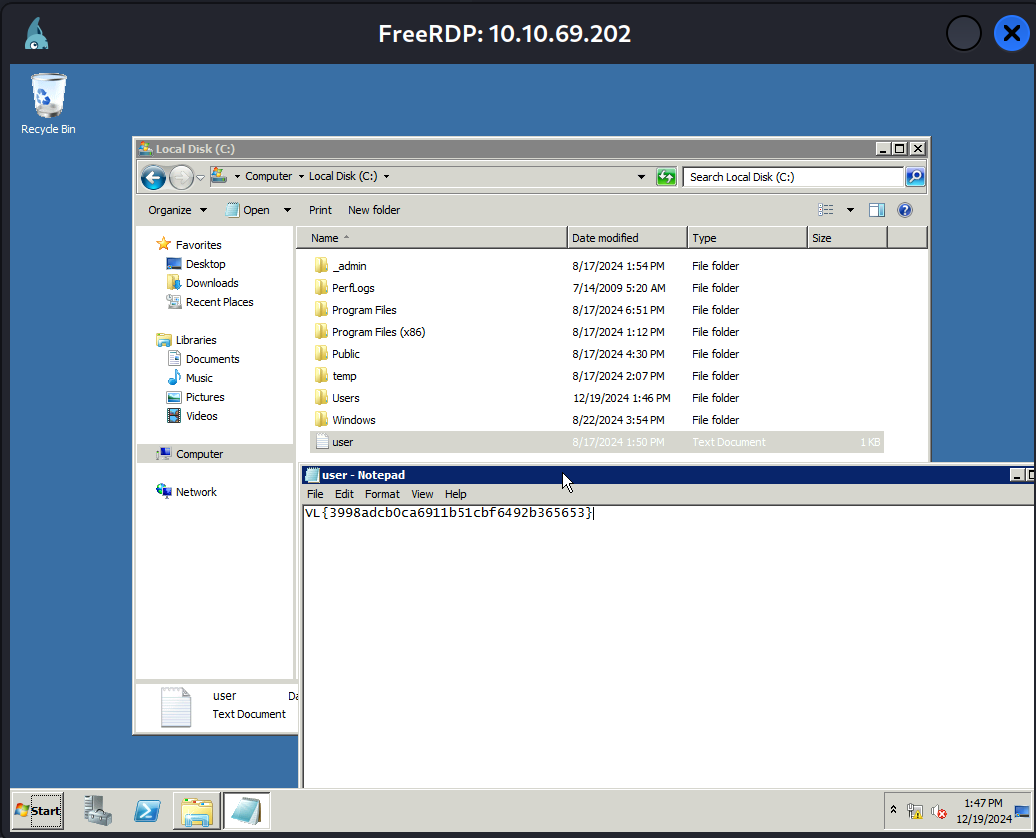The image size is (1036, 838).
Task: Click the volume speaker tray icon
Action: tap(939, 812)
